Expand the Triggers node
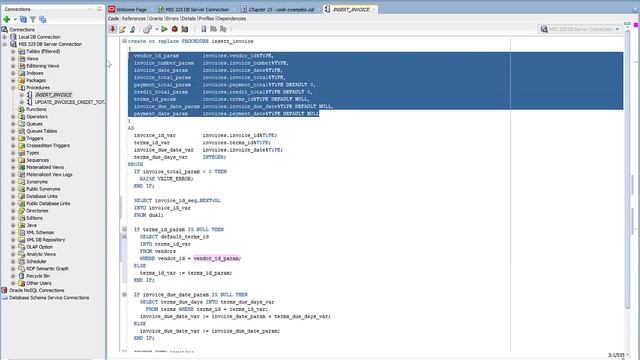The height and width of the screenshot is (360, 640). pos(13,138)
